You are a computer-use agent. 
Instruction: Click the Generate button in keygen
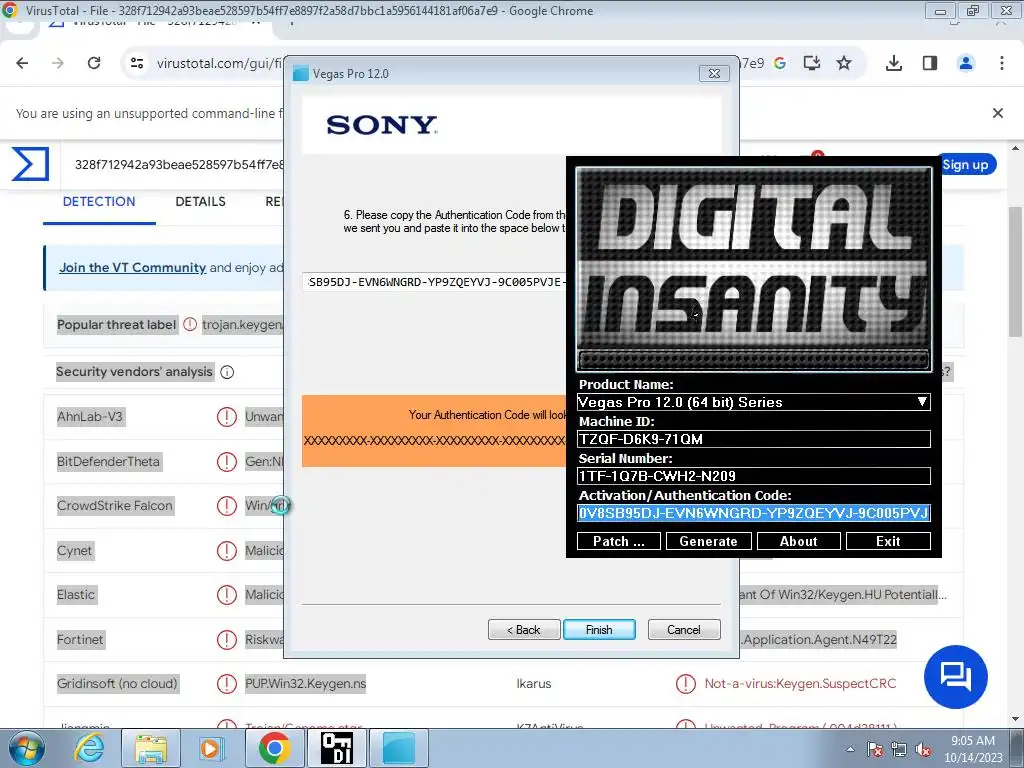709,541
